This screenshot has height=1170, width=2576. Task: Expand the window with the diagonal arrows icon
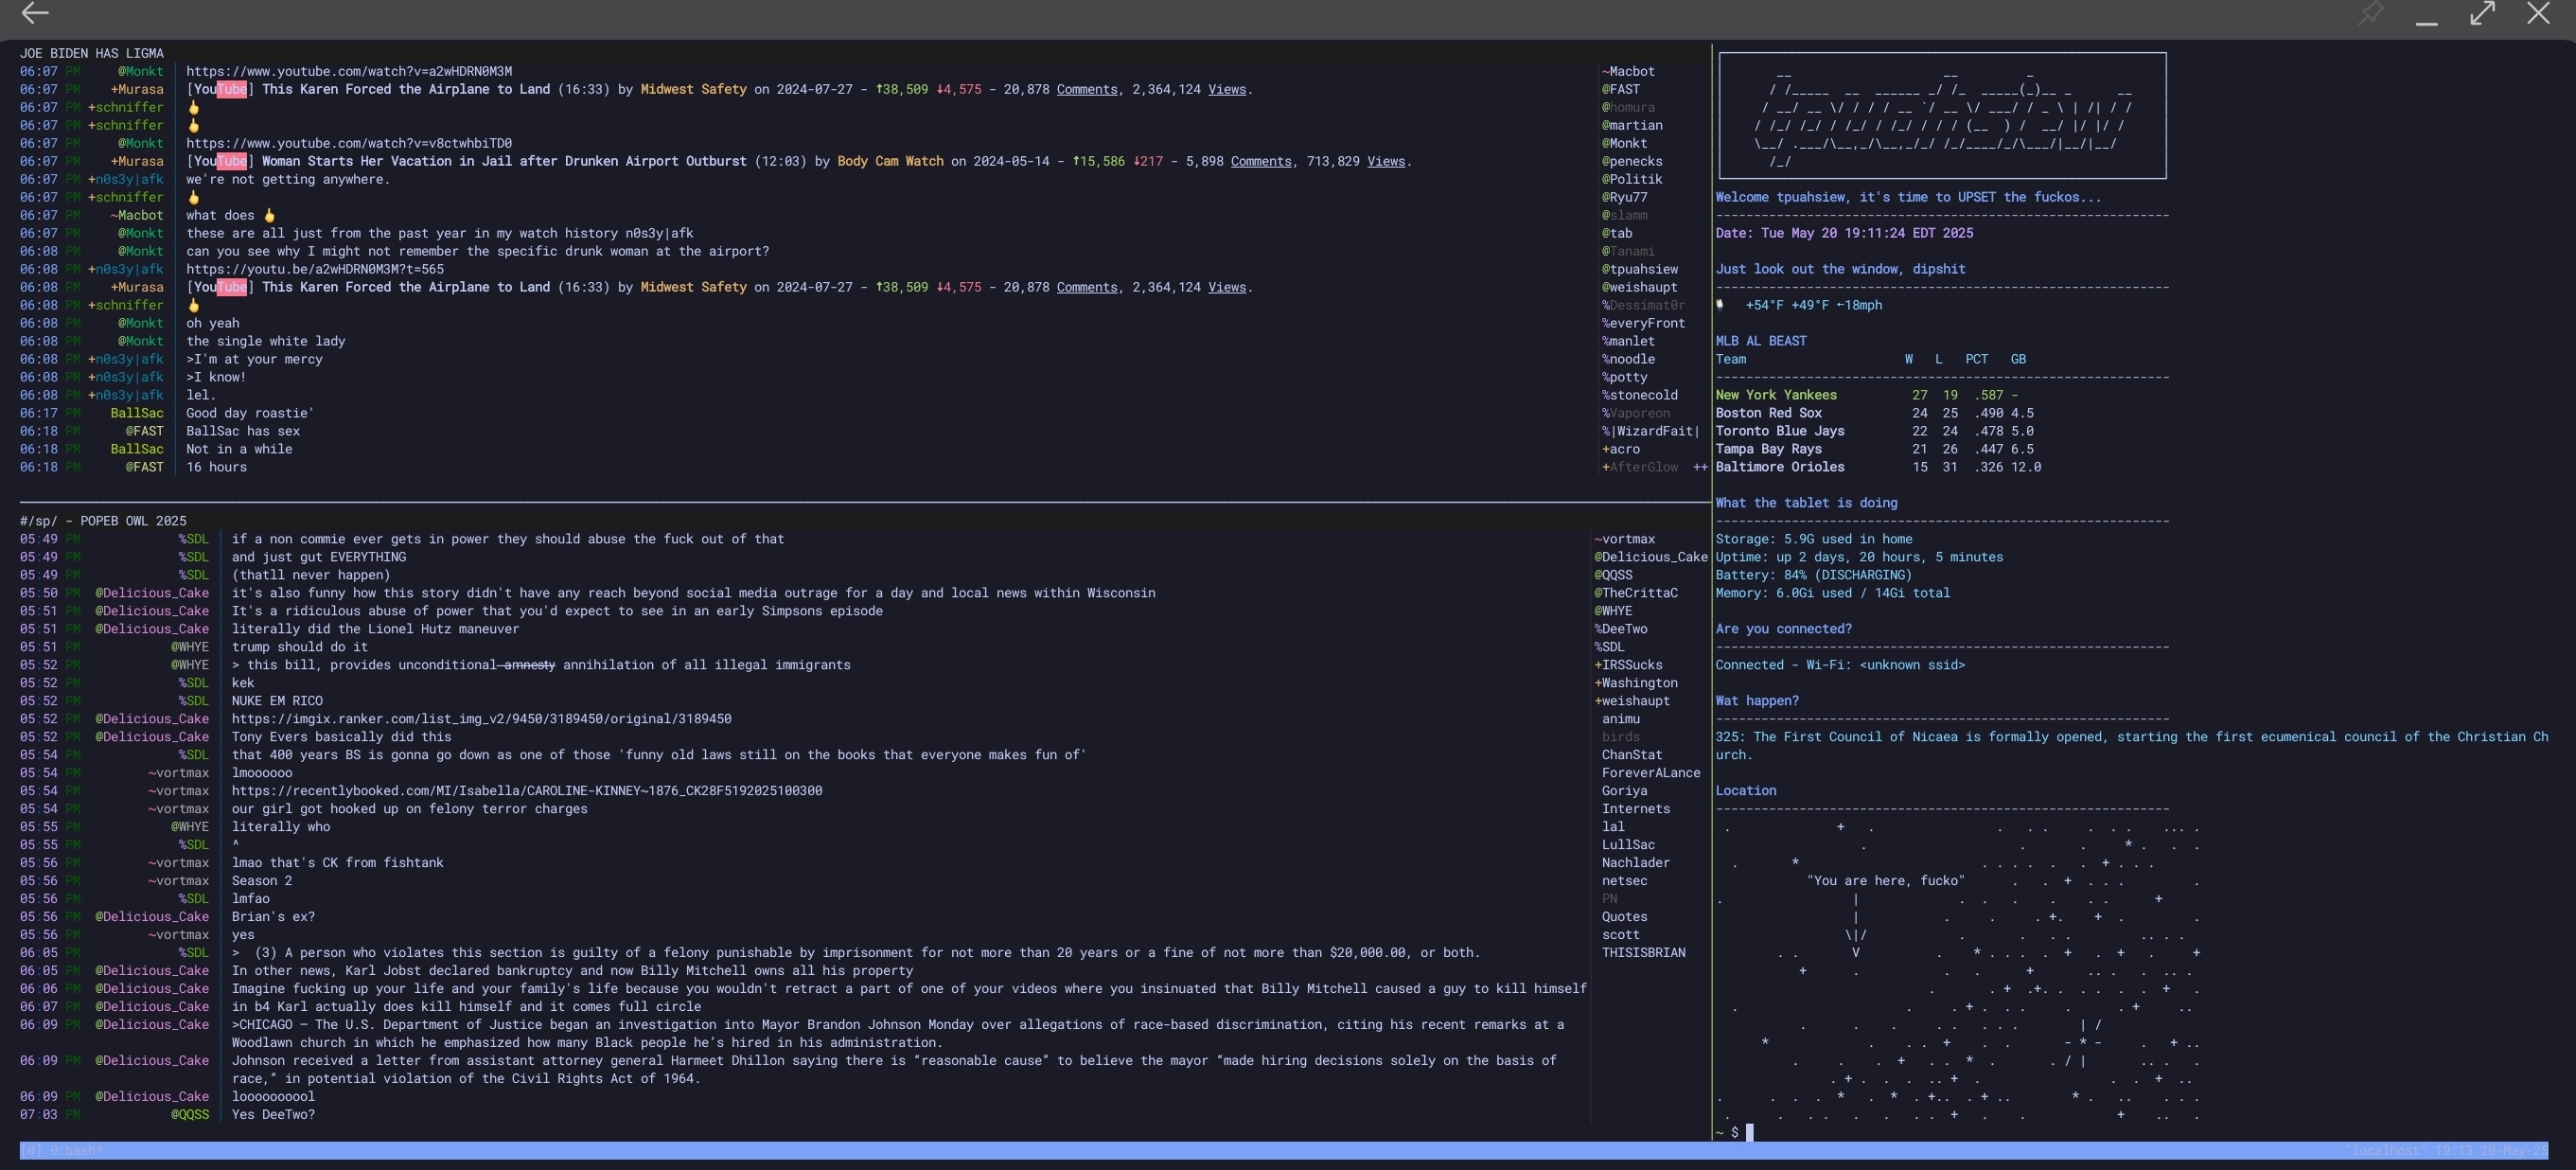2482,13
